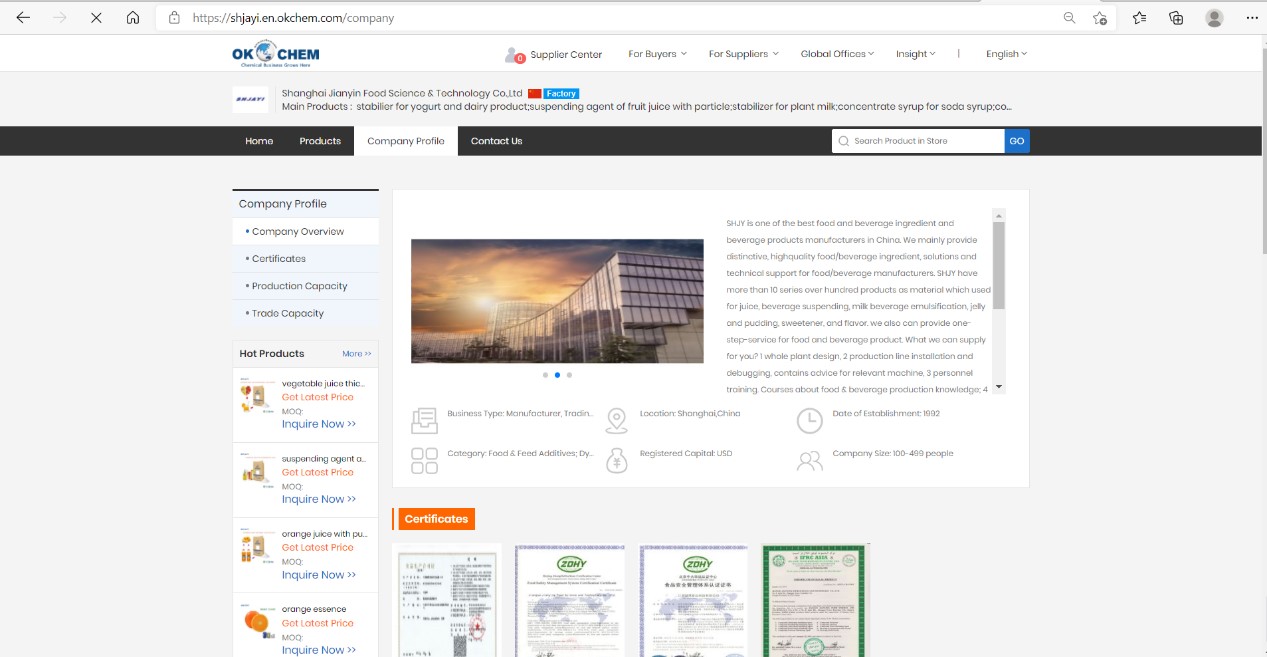Show the second carousel slide dot

557,375
